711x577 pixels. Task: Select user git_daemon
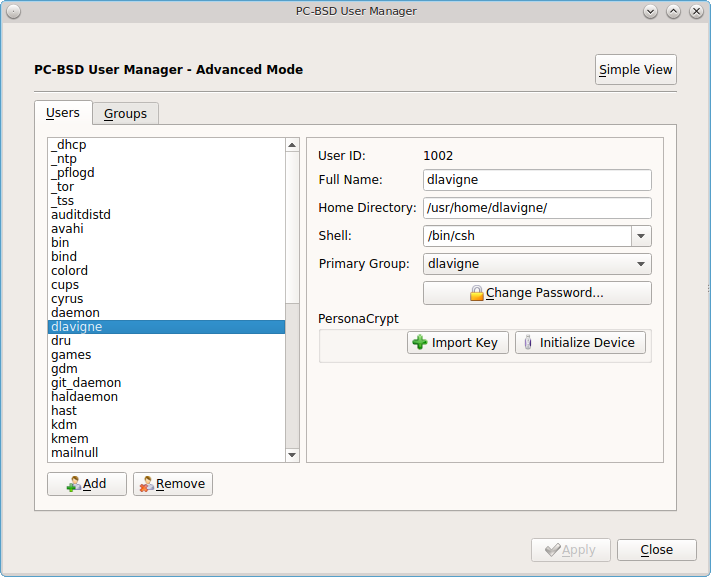coord(166,383)
